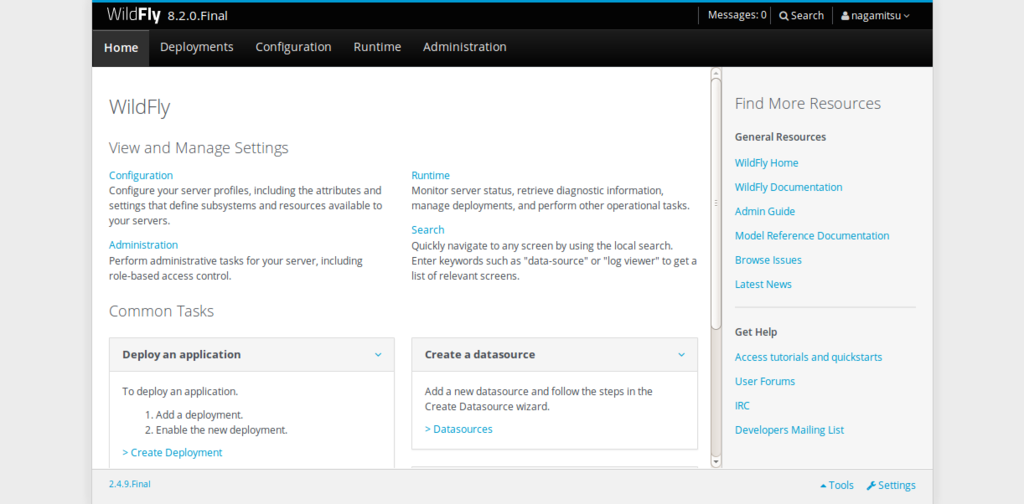The image size is (1024, 504).
Task: Click the user avatar icon beside nagamitsu
Action: pos(845,16)
